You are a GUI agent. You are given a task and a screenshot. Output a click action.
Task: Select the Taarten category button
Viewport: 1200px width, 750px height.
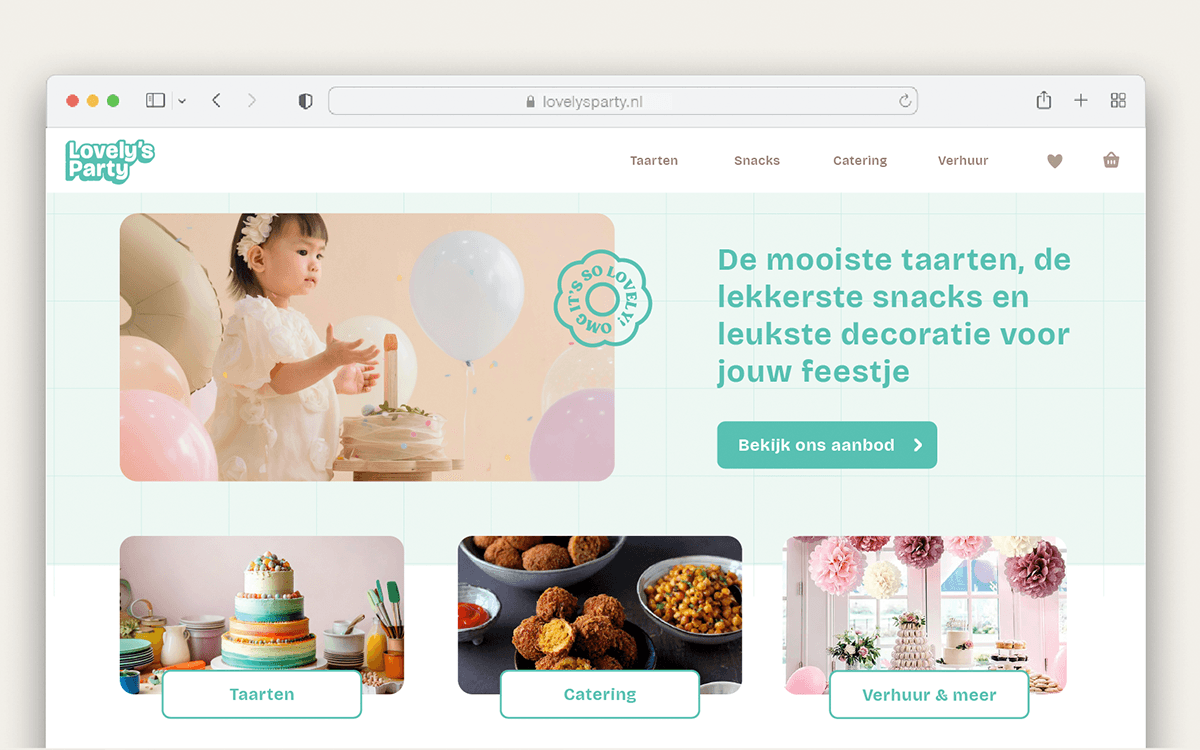[x=262, y=694]
